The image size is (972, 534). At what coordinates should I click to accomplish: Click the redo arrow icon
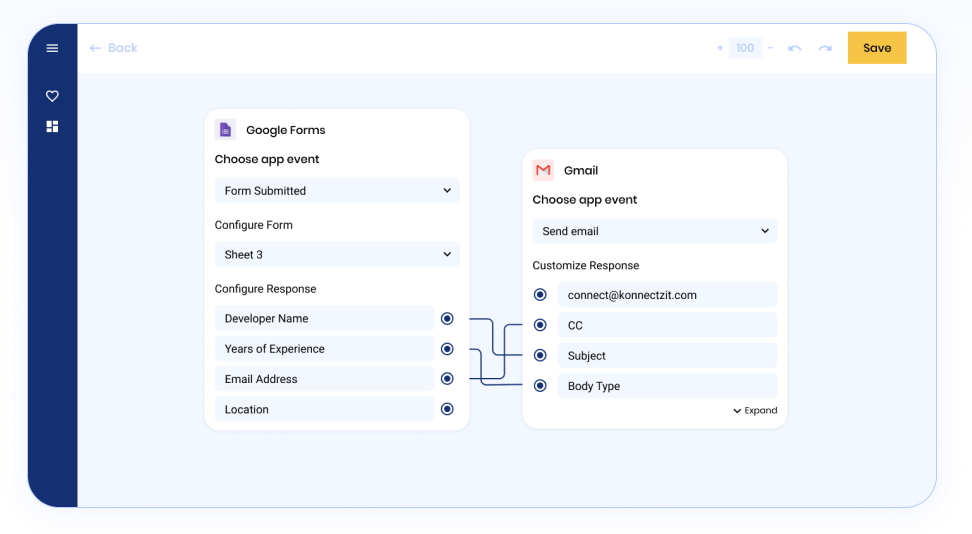point(825,48)
